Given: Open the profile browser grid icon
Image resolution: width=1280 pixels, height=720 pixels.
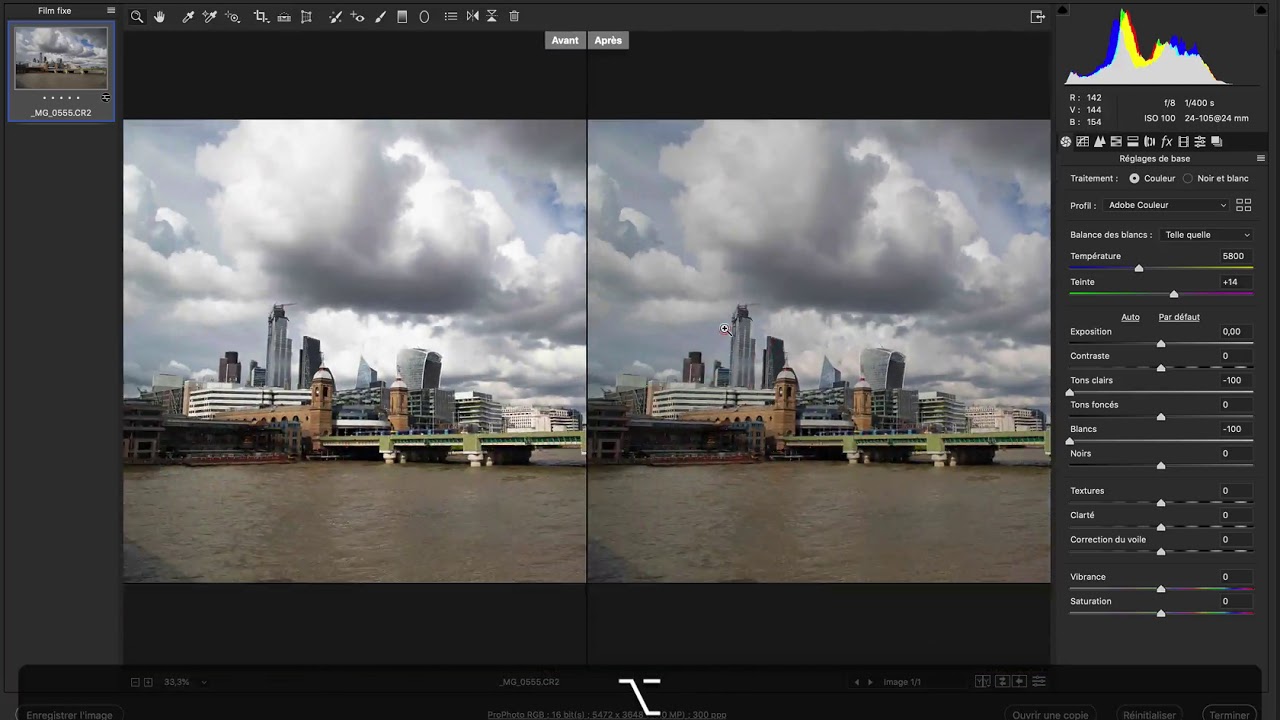Looking at the screenshot, I should pyautogui.click(x=1244, y=205).
